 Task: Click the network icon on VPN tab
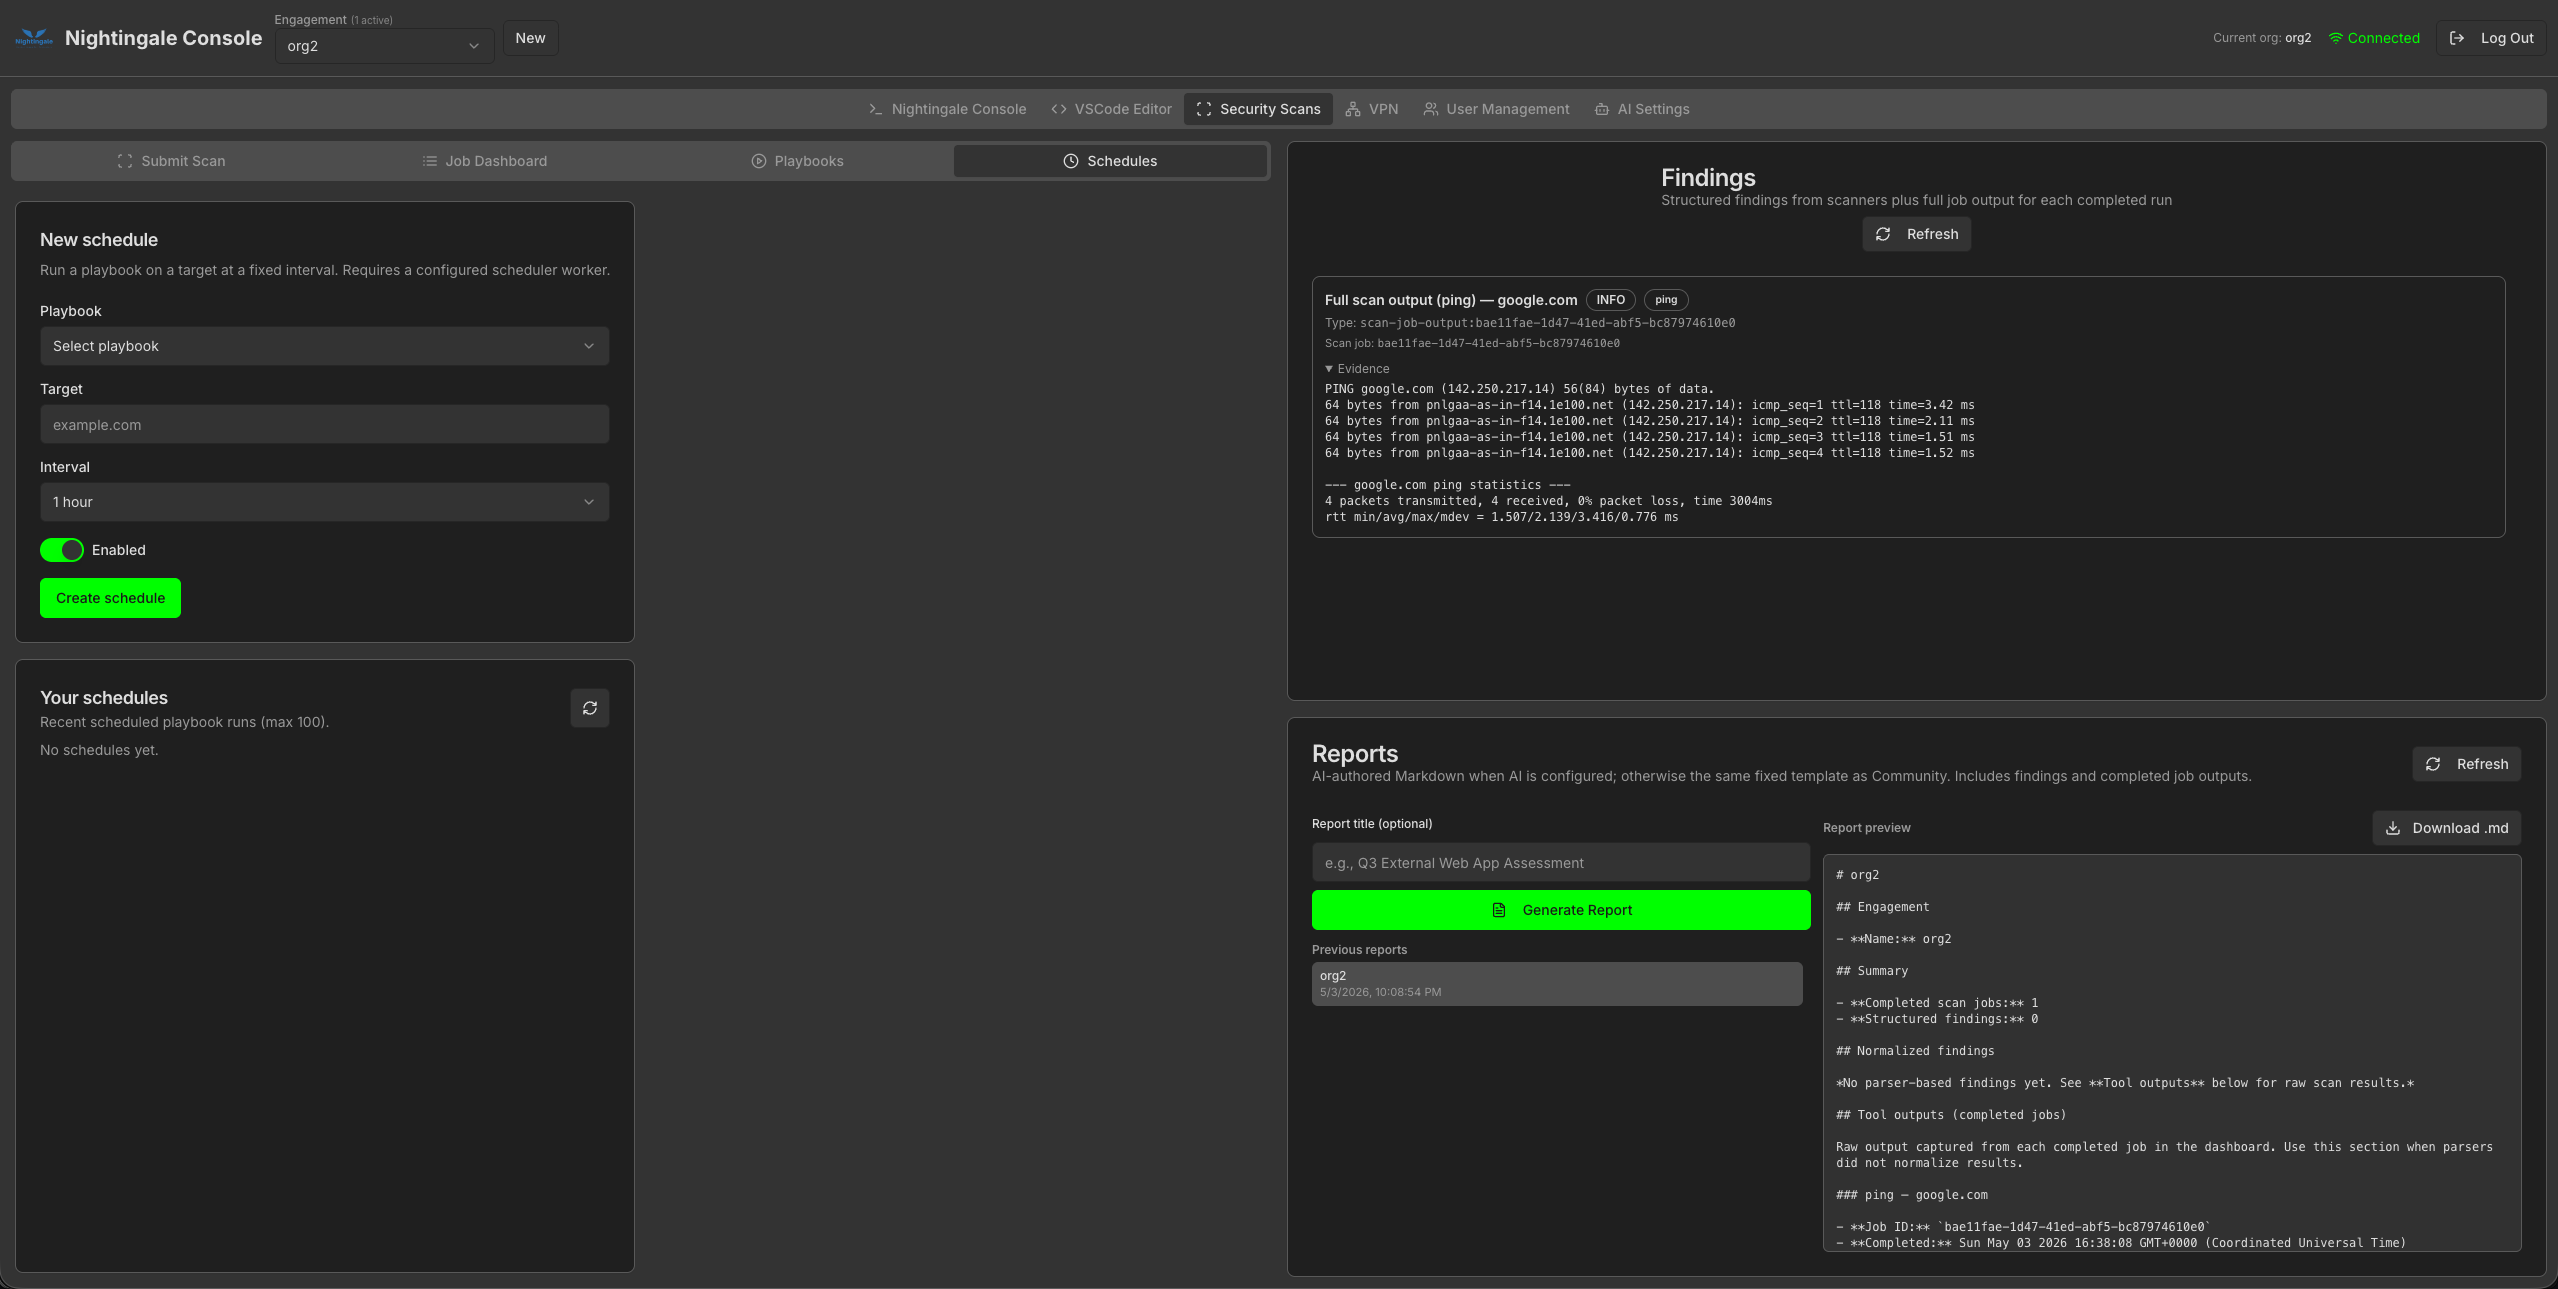click(1353, 109)
